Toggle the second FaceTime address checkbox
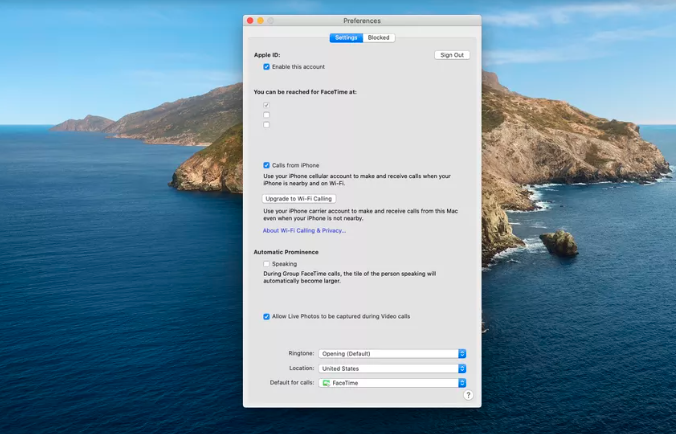This screenshot has width=676, height=434. [x=266, y=115]
